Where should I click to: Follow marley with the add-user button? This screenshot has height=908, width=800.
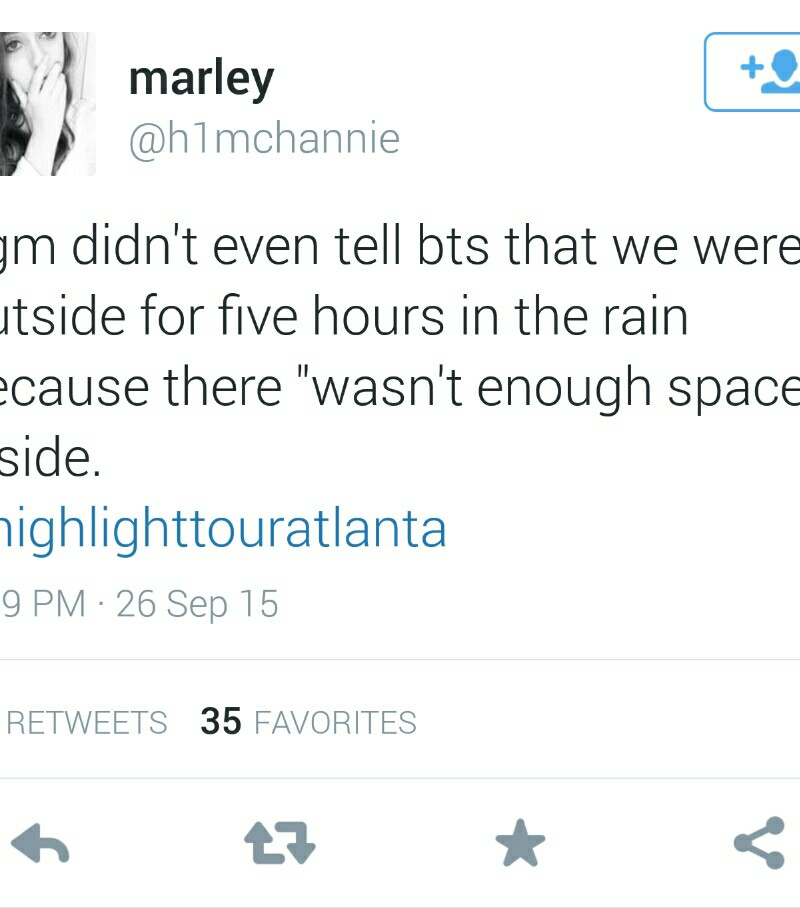click(752, 72)
